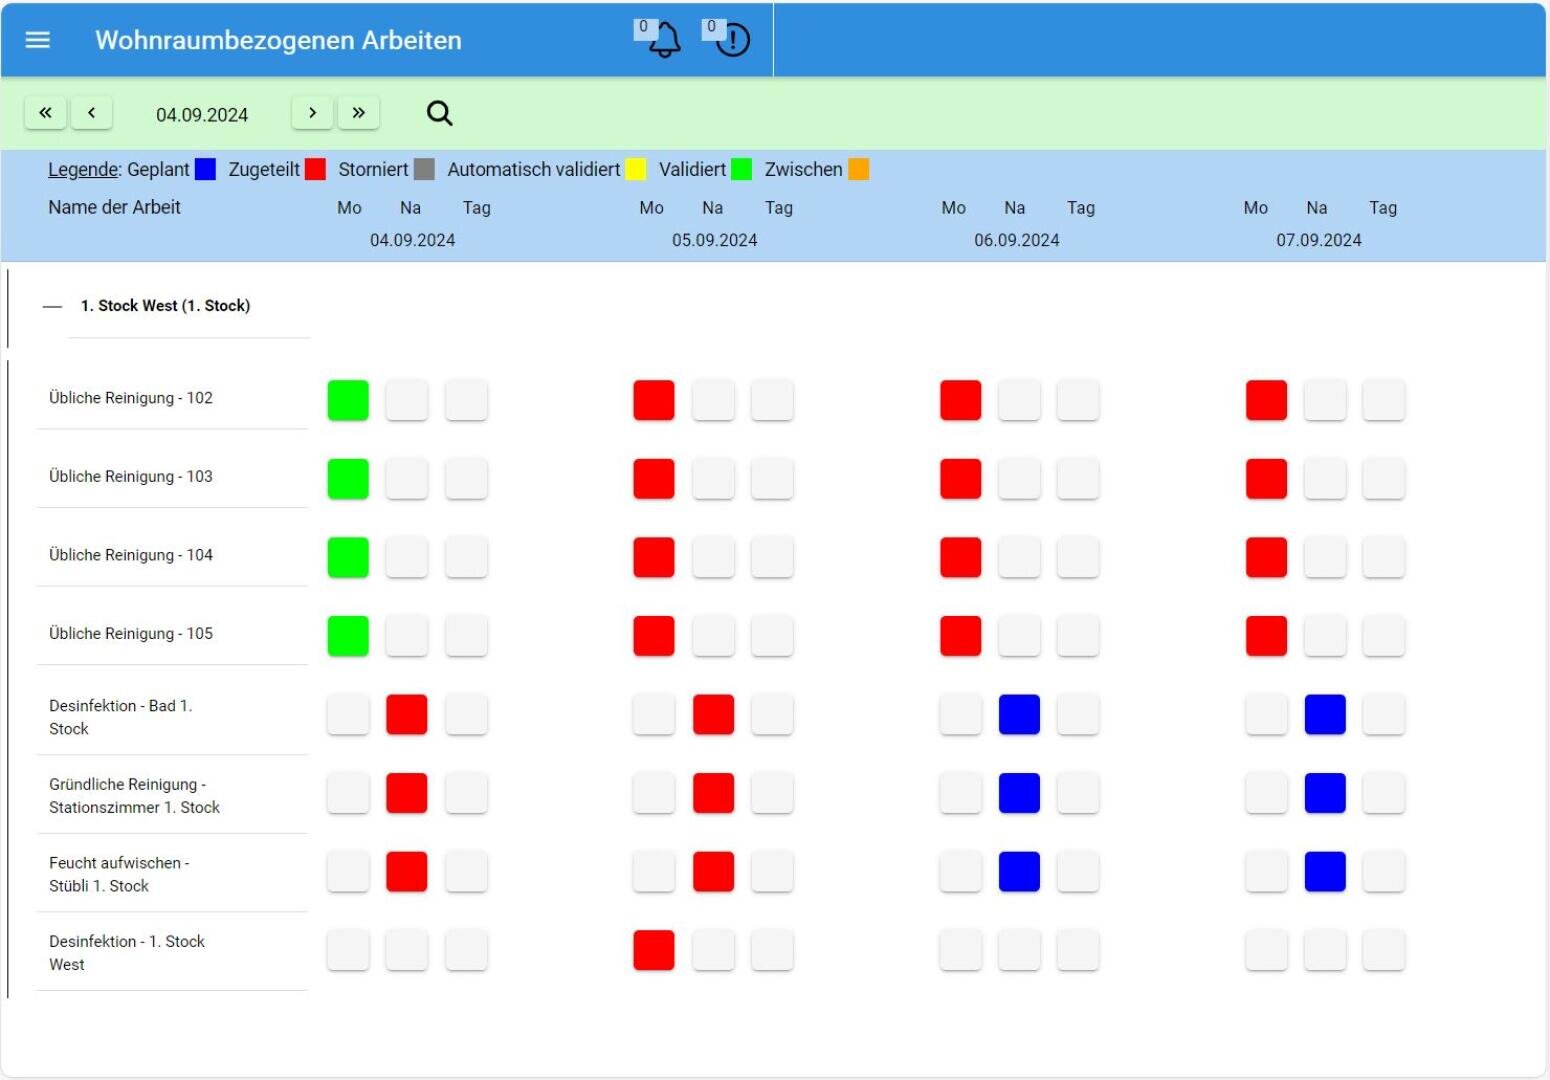Open the hamburger navigation menu
Image resolution: width=1550 pixels, height=1080 pixels.
point(37,40)
